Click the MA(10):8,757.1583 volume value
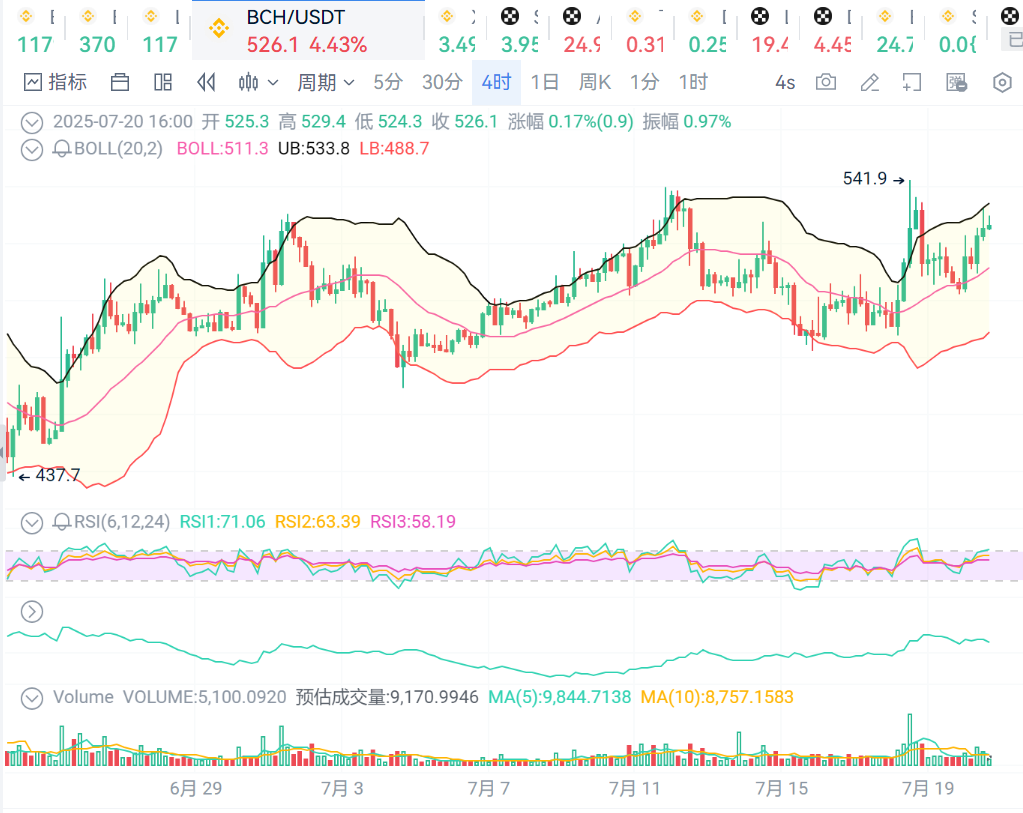 coord(717,697)
